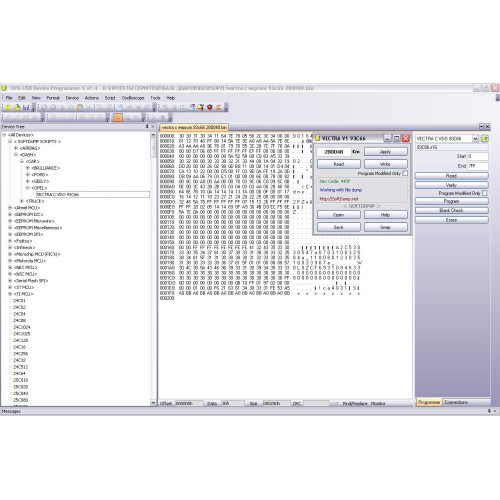Click the Blank Check button
500x500 pixels.
point(451,210)
